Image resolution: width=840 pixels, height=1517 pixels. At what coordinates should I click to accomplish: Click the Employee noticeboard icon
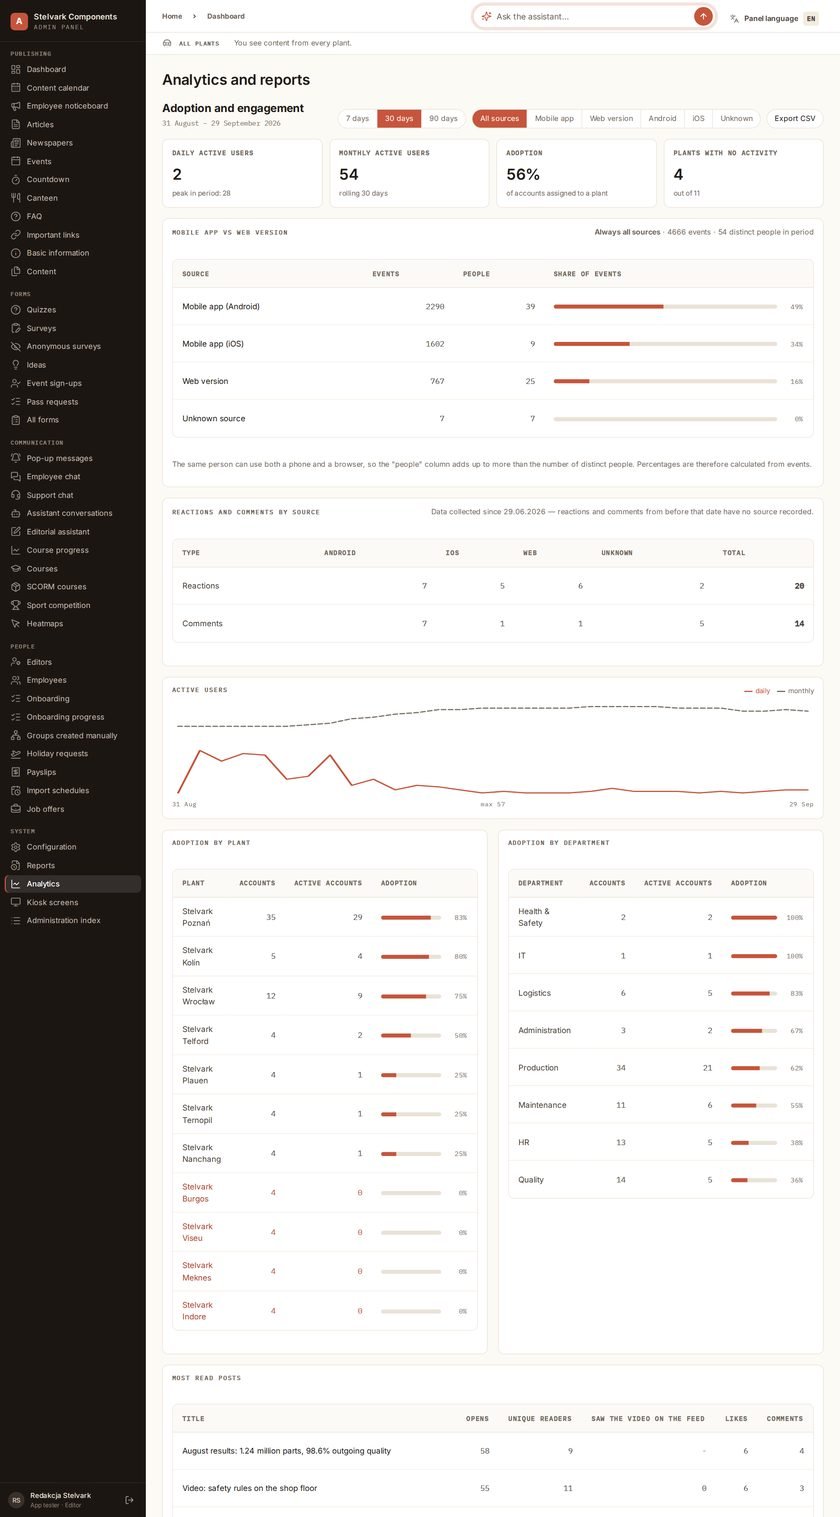tap(15, 106)
